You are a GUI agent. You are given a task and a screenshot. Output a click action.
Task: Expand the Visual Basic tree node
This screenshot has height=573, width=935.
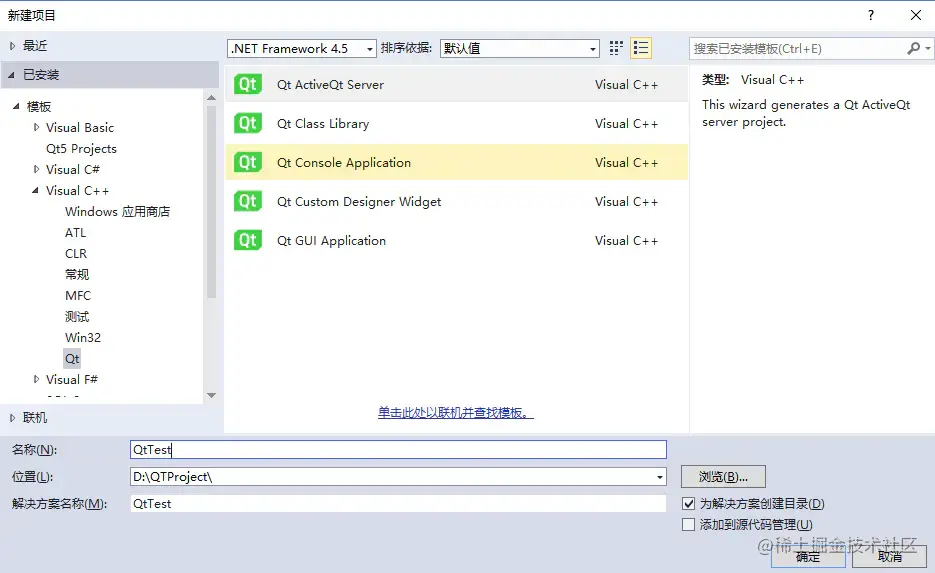coord(36,128)
